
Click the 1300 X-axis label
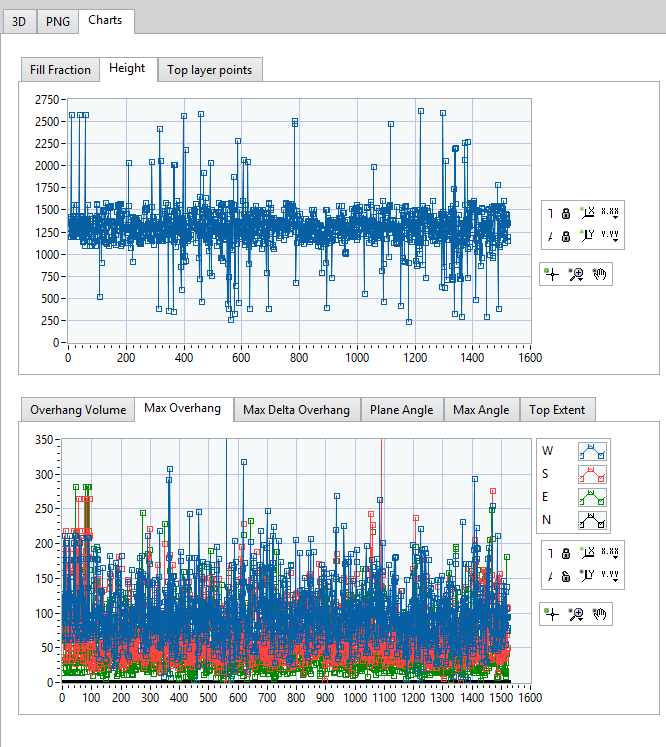[443, 698]
